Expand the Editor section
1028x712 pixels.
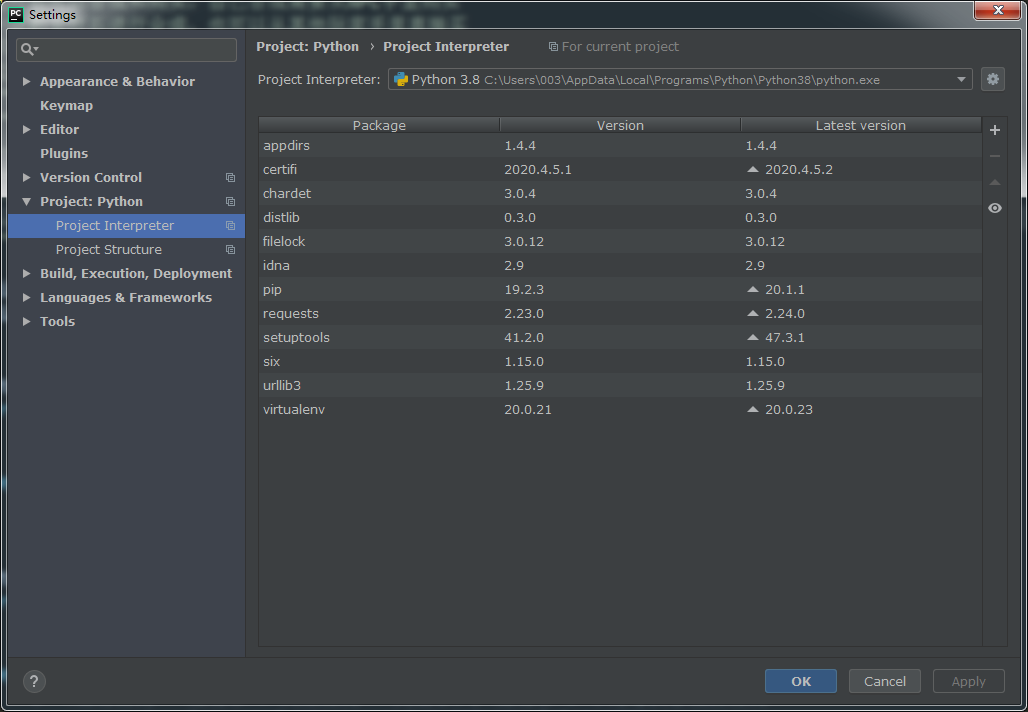tap(27, 129)
